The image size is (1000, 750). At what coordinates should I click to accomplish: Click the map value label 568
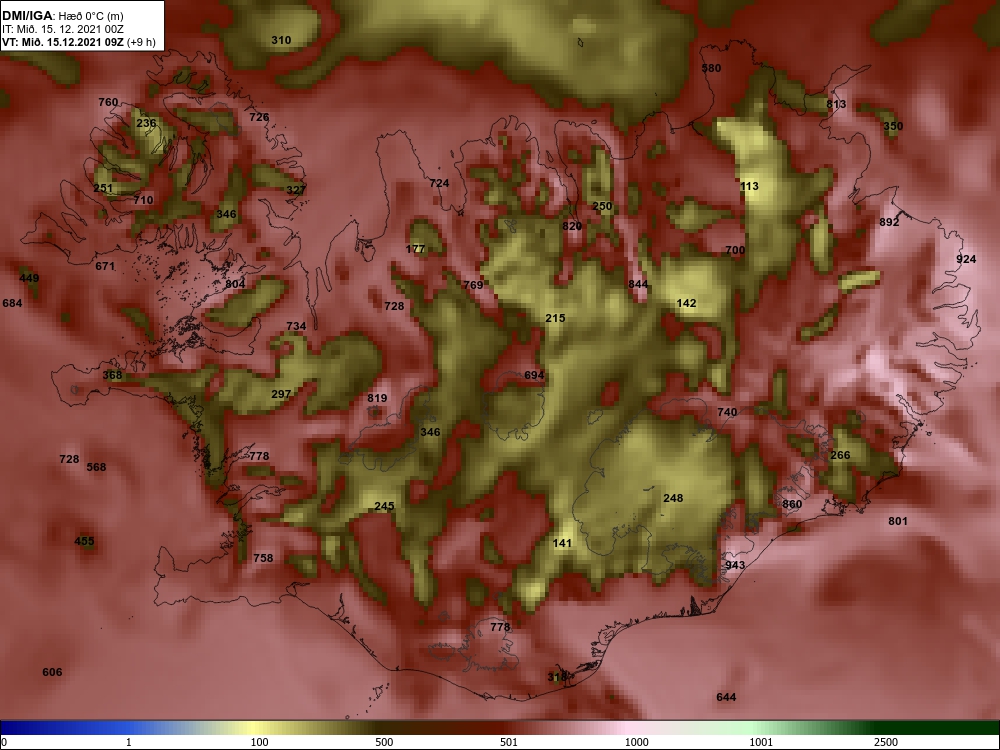point(96,467)
